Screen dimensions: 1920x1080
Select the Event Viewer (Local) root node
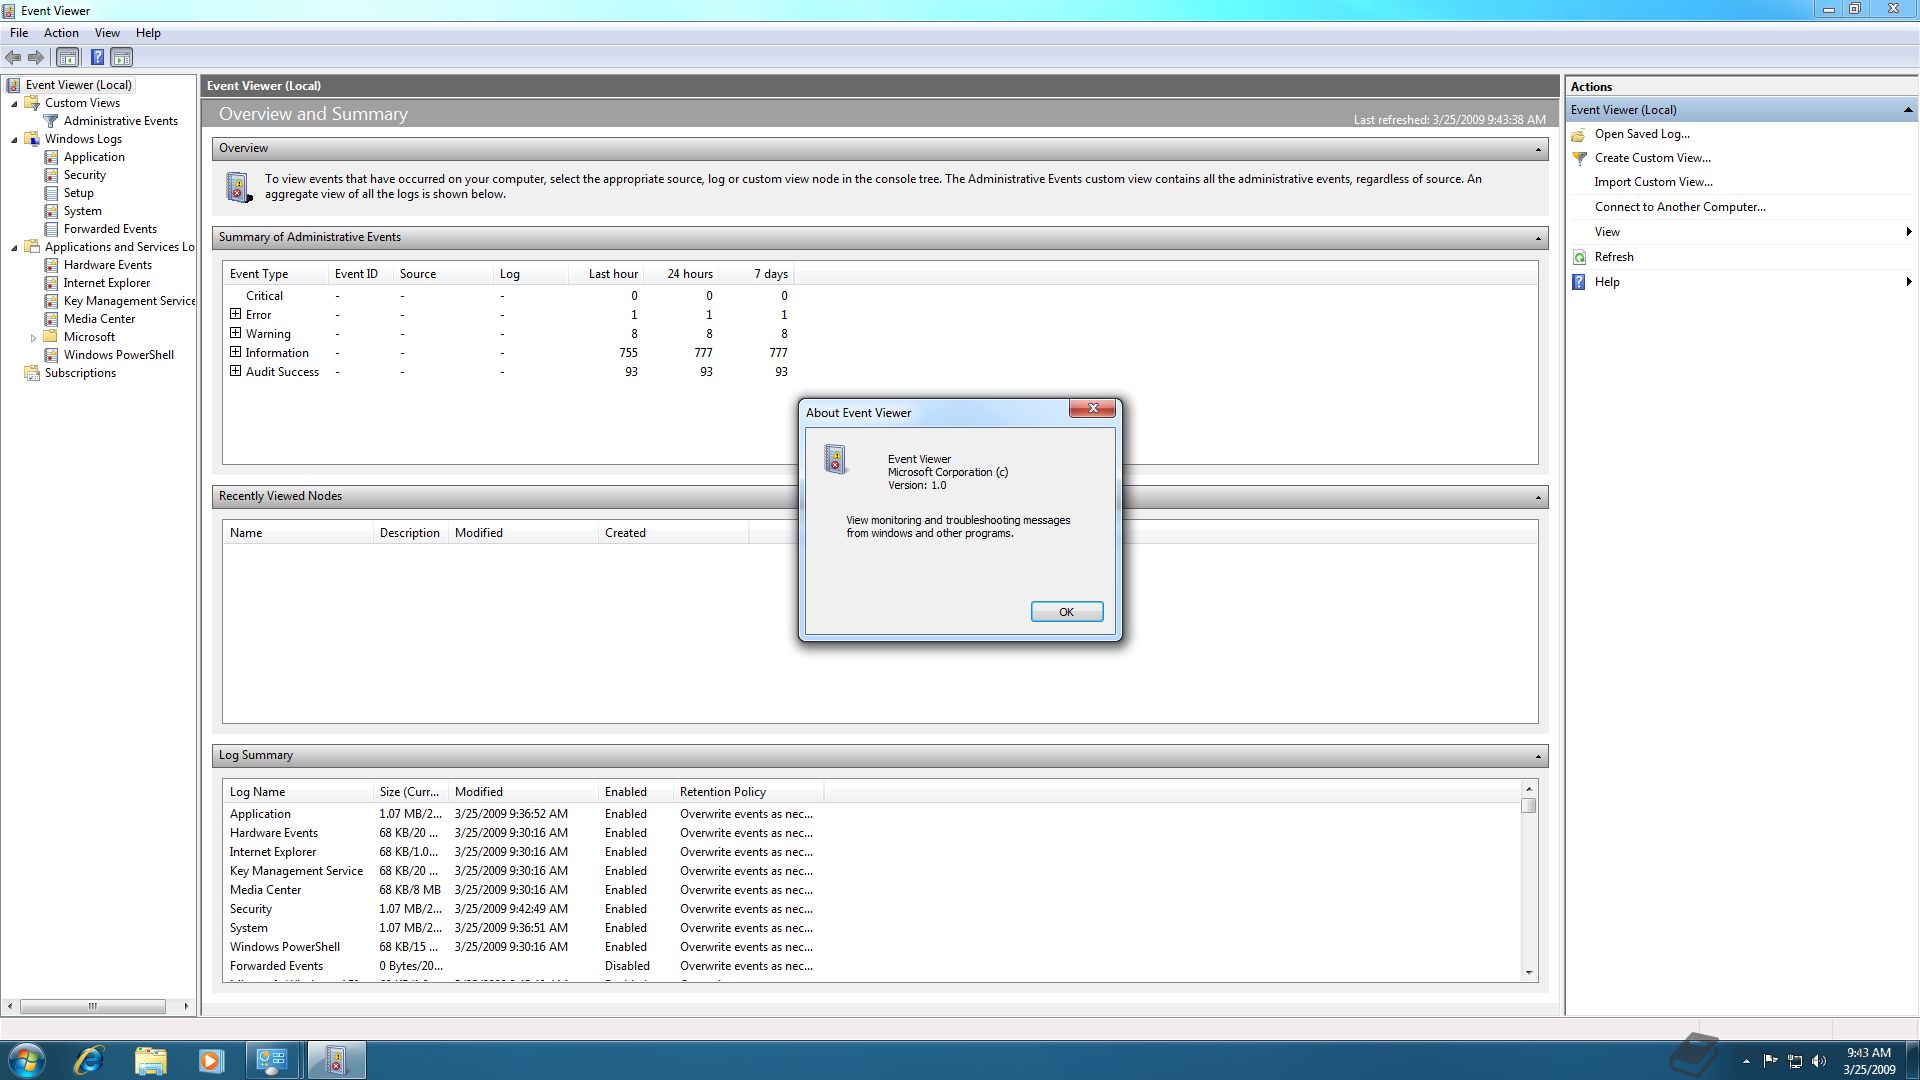pos(78,85)
